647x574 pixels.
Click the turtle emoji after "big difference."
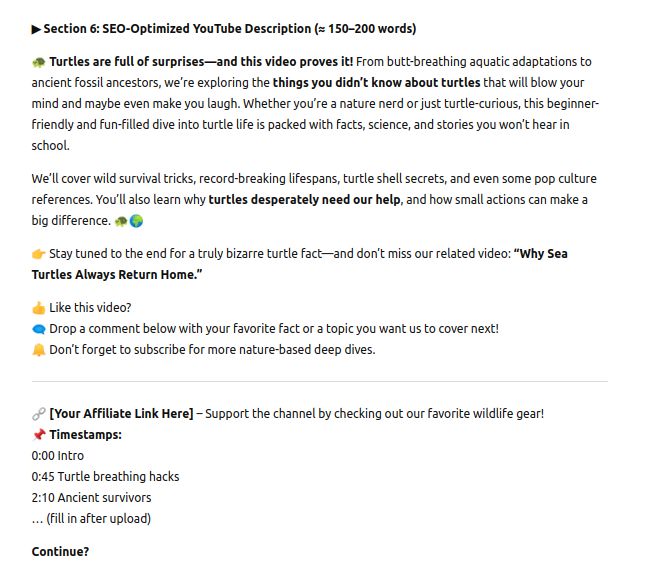[x=120, y=221]
